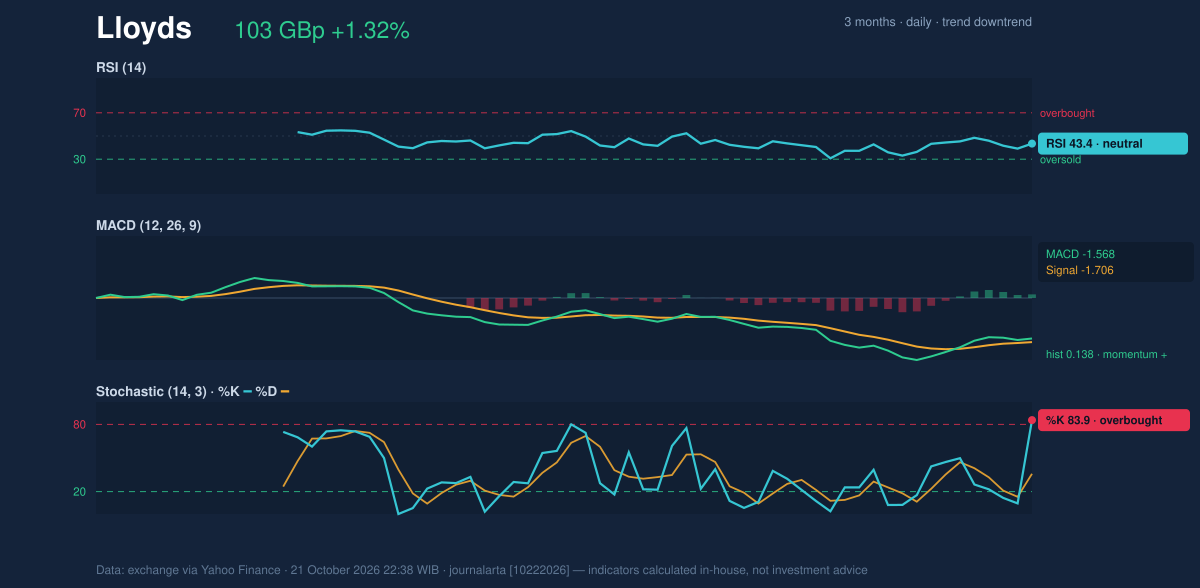Click the MACD (12, 26, 9) heading

148,226
